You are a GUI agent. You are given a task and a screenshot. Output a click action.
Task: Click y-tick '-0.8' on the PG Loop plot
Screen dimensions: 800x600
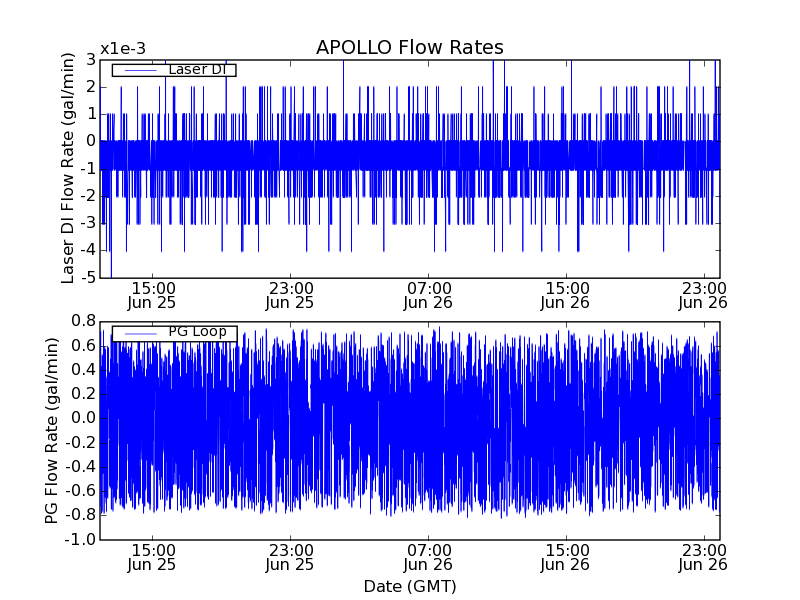click(x=81, y=515)
